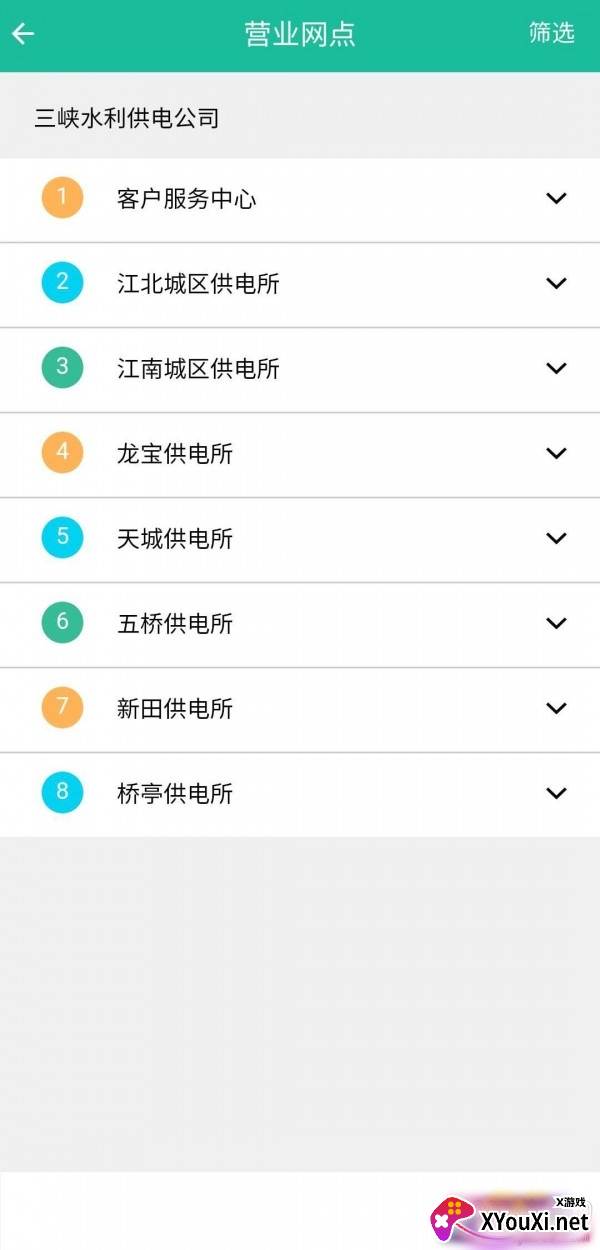Select the 营业网点 title bar
This screenshot has width=600, height=1250.
tap(300, 33)
